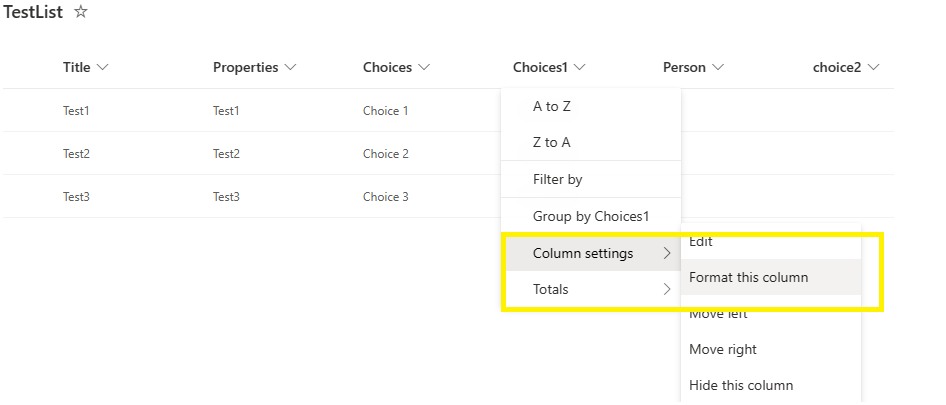Choose Hide this column
946x405 pixels.
click(740, 385)
